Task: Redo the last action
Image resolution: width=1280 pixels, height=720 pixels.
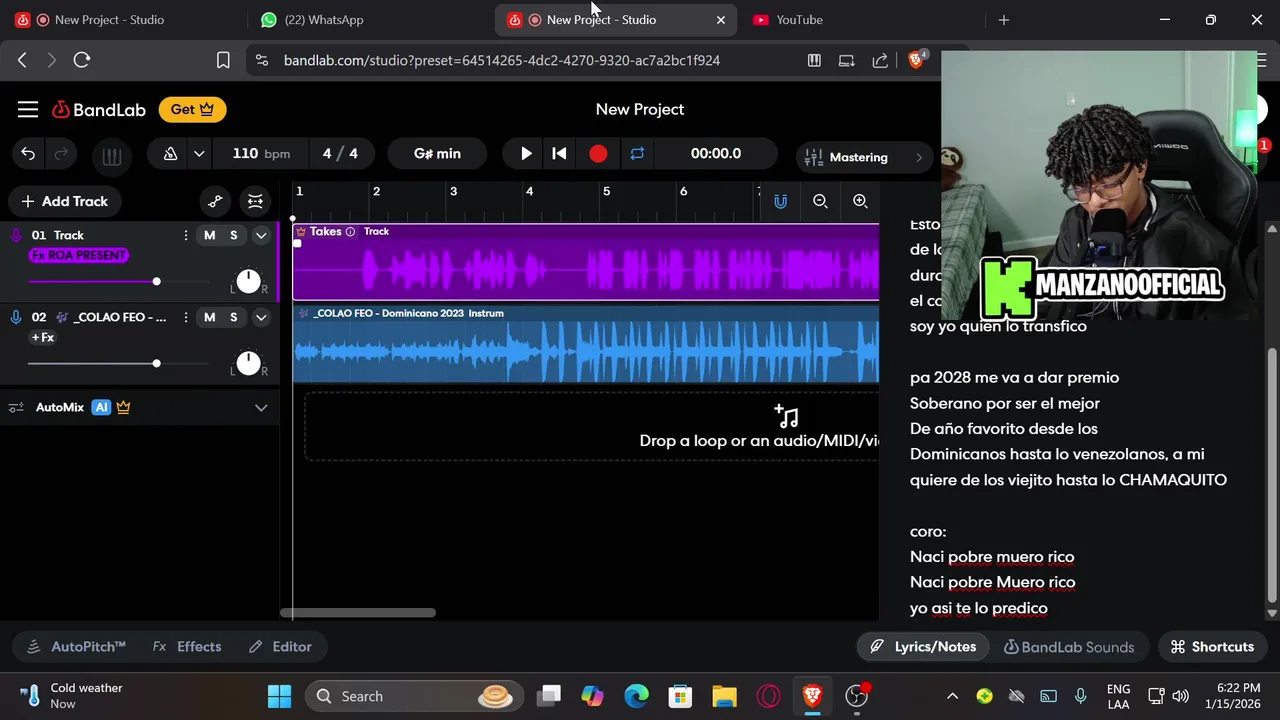Action: pos(61,154)
